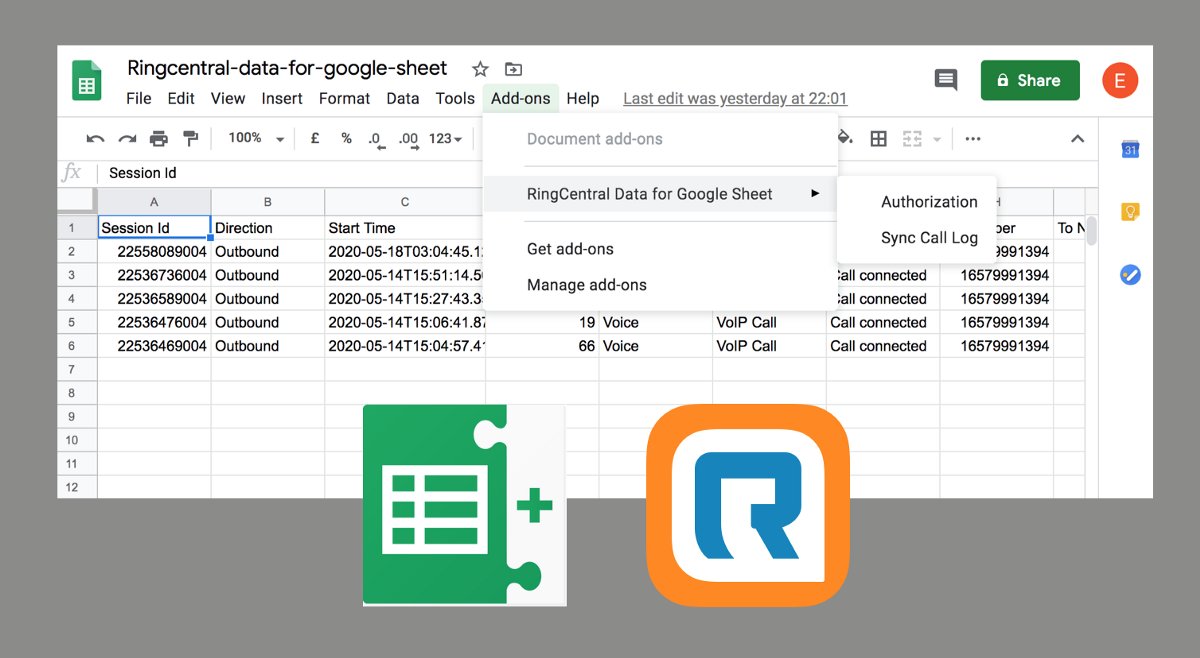Open the zoom level 100% dropdown
The width and height of the screenshot is (1200, 658).
253,138
